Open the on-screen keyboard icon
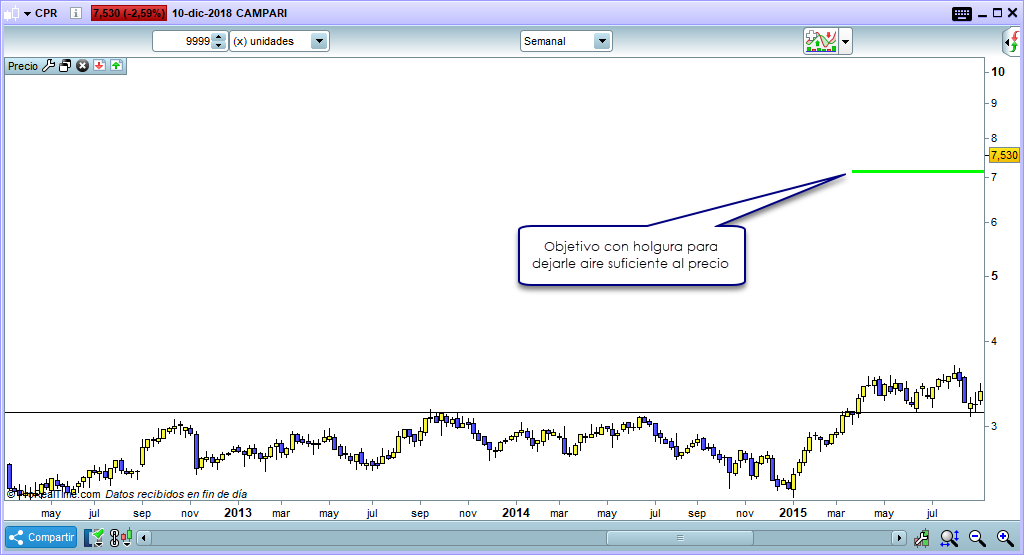 [x=962, y=14]
